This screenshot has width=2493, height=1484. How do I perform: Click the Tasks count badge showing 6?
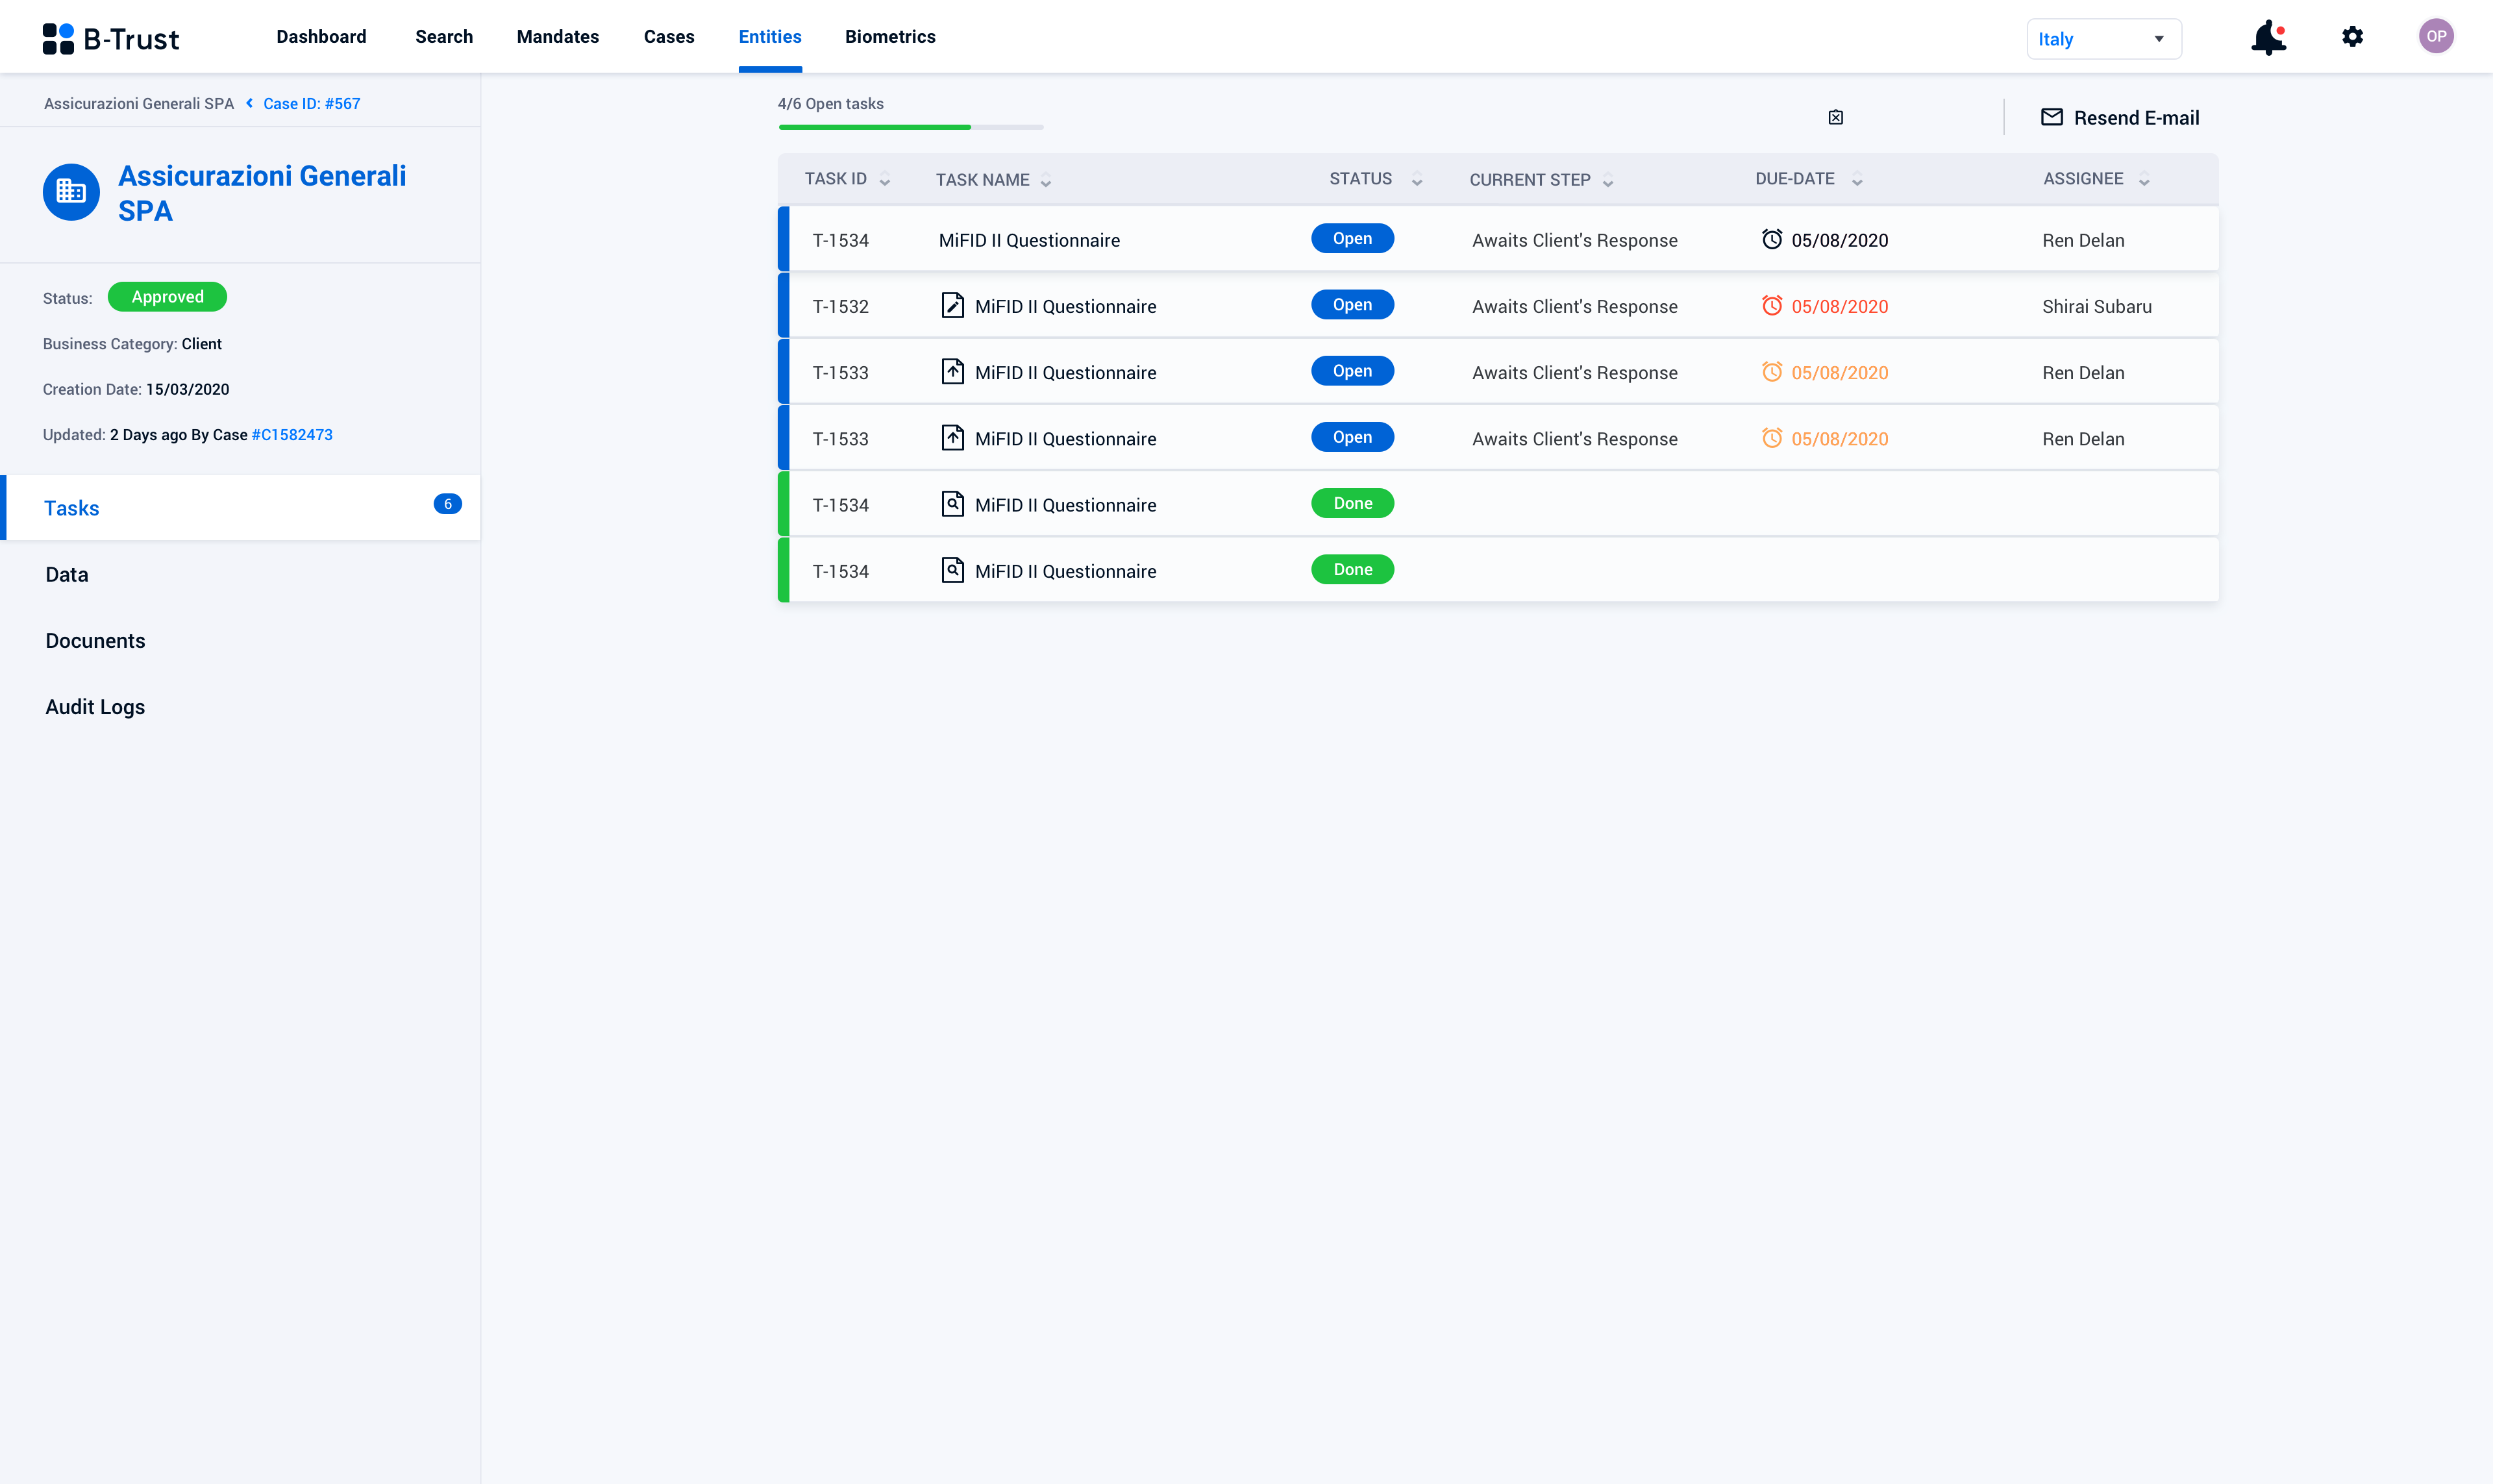[447, 504]
